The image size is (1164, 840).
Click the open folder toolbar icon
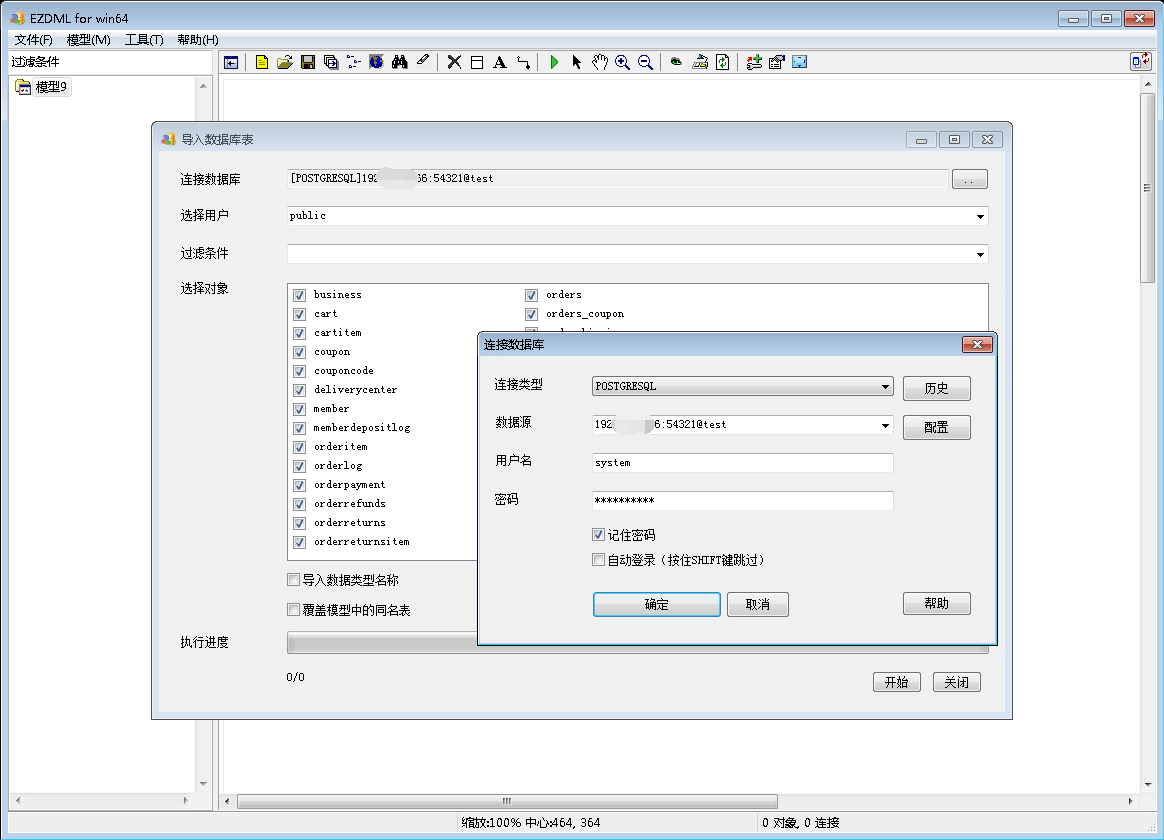click(285, 62)
